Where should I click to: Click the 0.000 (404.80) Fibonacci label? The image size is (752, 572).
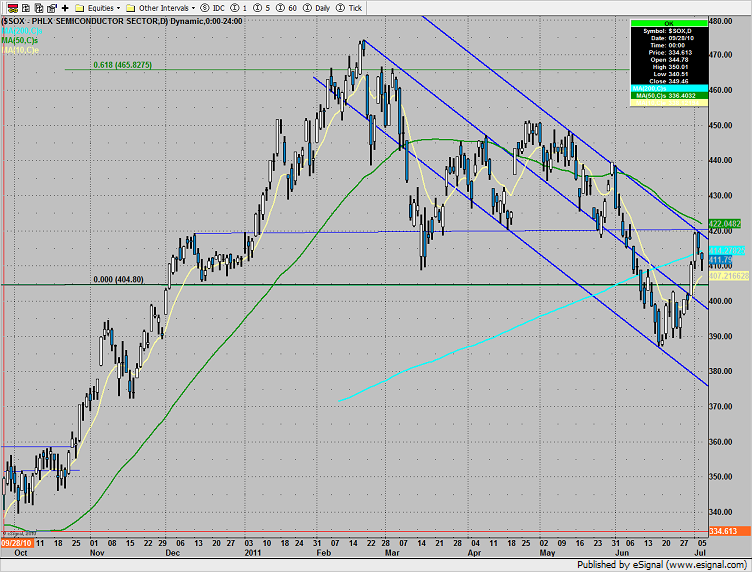tap(118, 279)
